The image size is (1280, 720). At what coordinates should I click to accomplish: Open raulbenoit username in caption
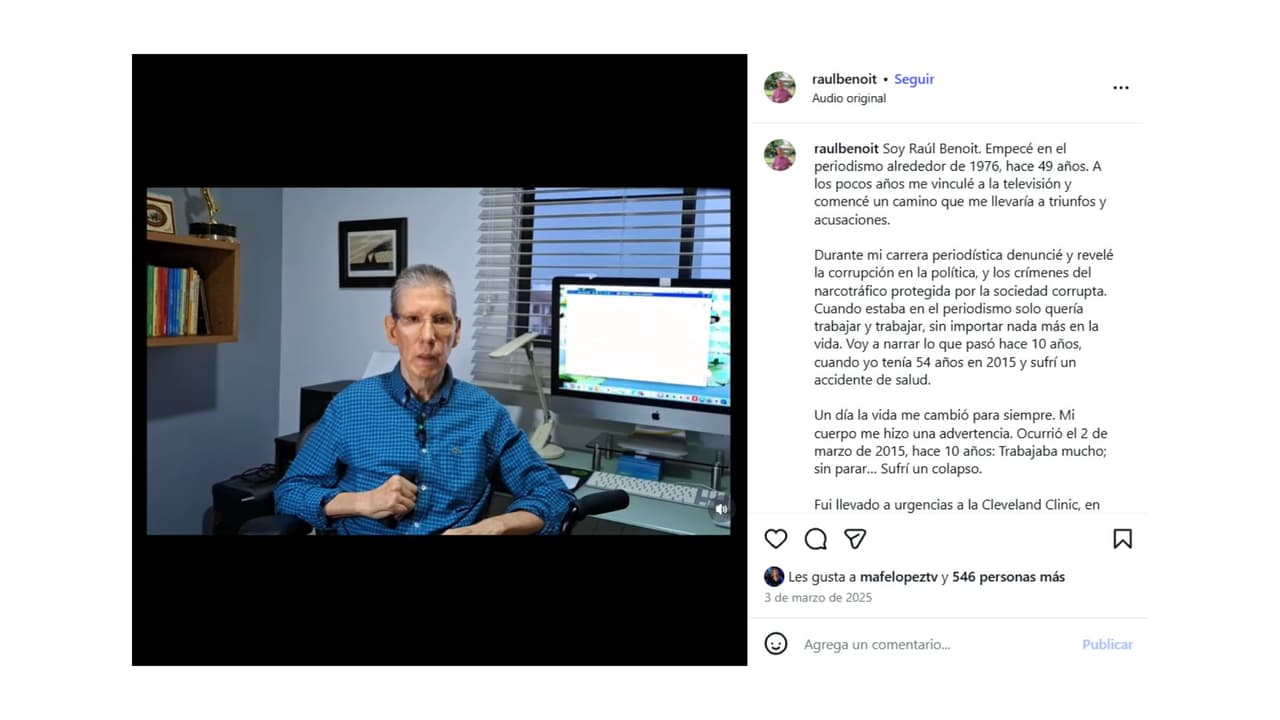[846, 148]
